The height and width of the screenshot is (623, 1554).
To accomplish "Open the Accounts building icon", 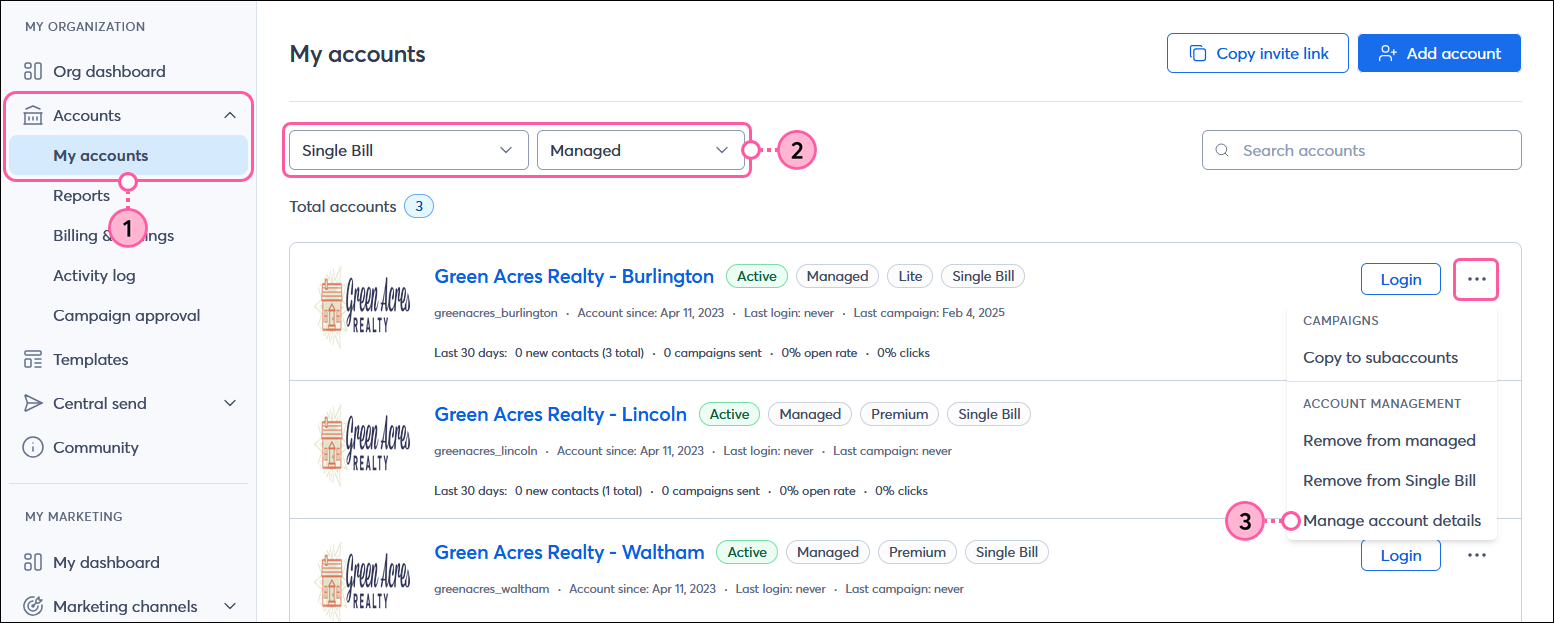I will (32, 115).
